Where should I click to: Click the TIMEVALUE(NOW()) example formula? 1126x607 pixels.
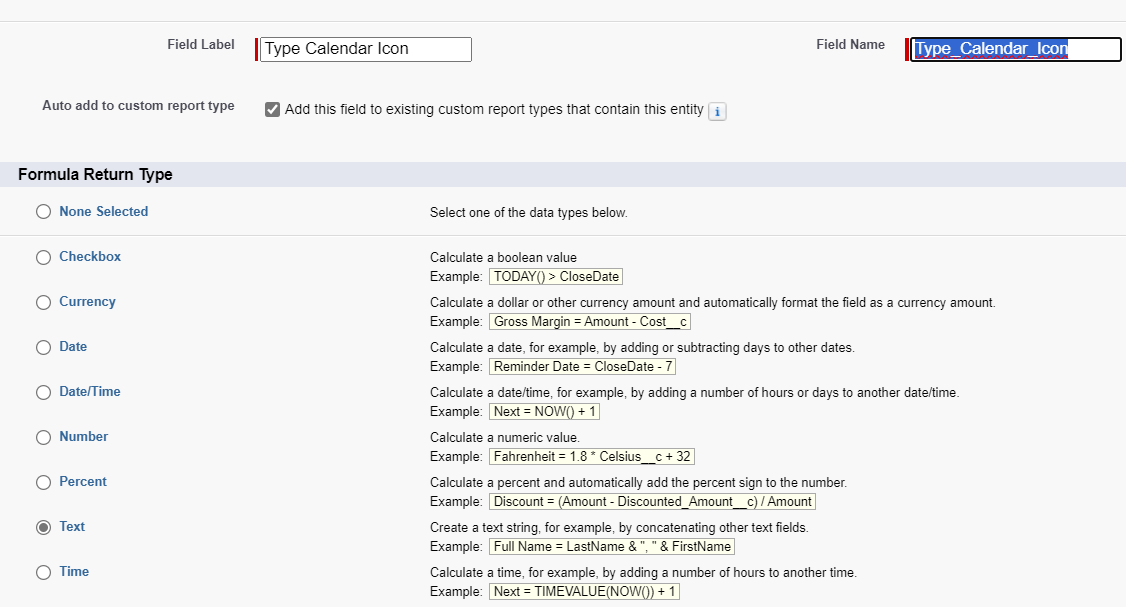coord(584,591)
